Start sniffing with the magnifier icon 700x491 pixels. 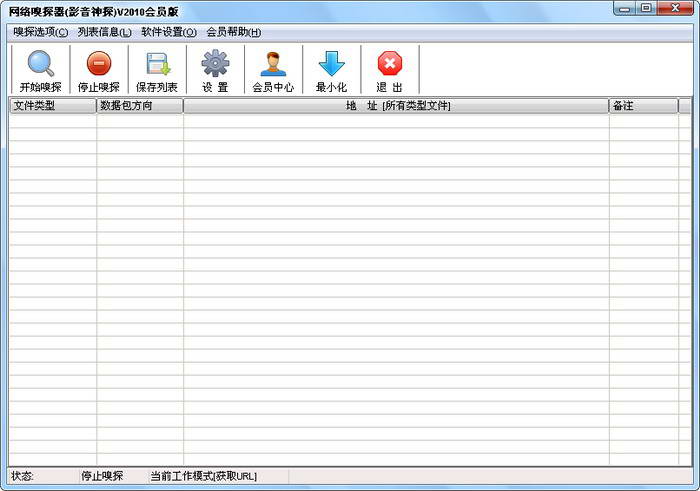(x=41, y=70)
